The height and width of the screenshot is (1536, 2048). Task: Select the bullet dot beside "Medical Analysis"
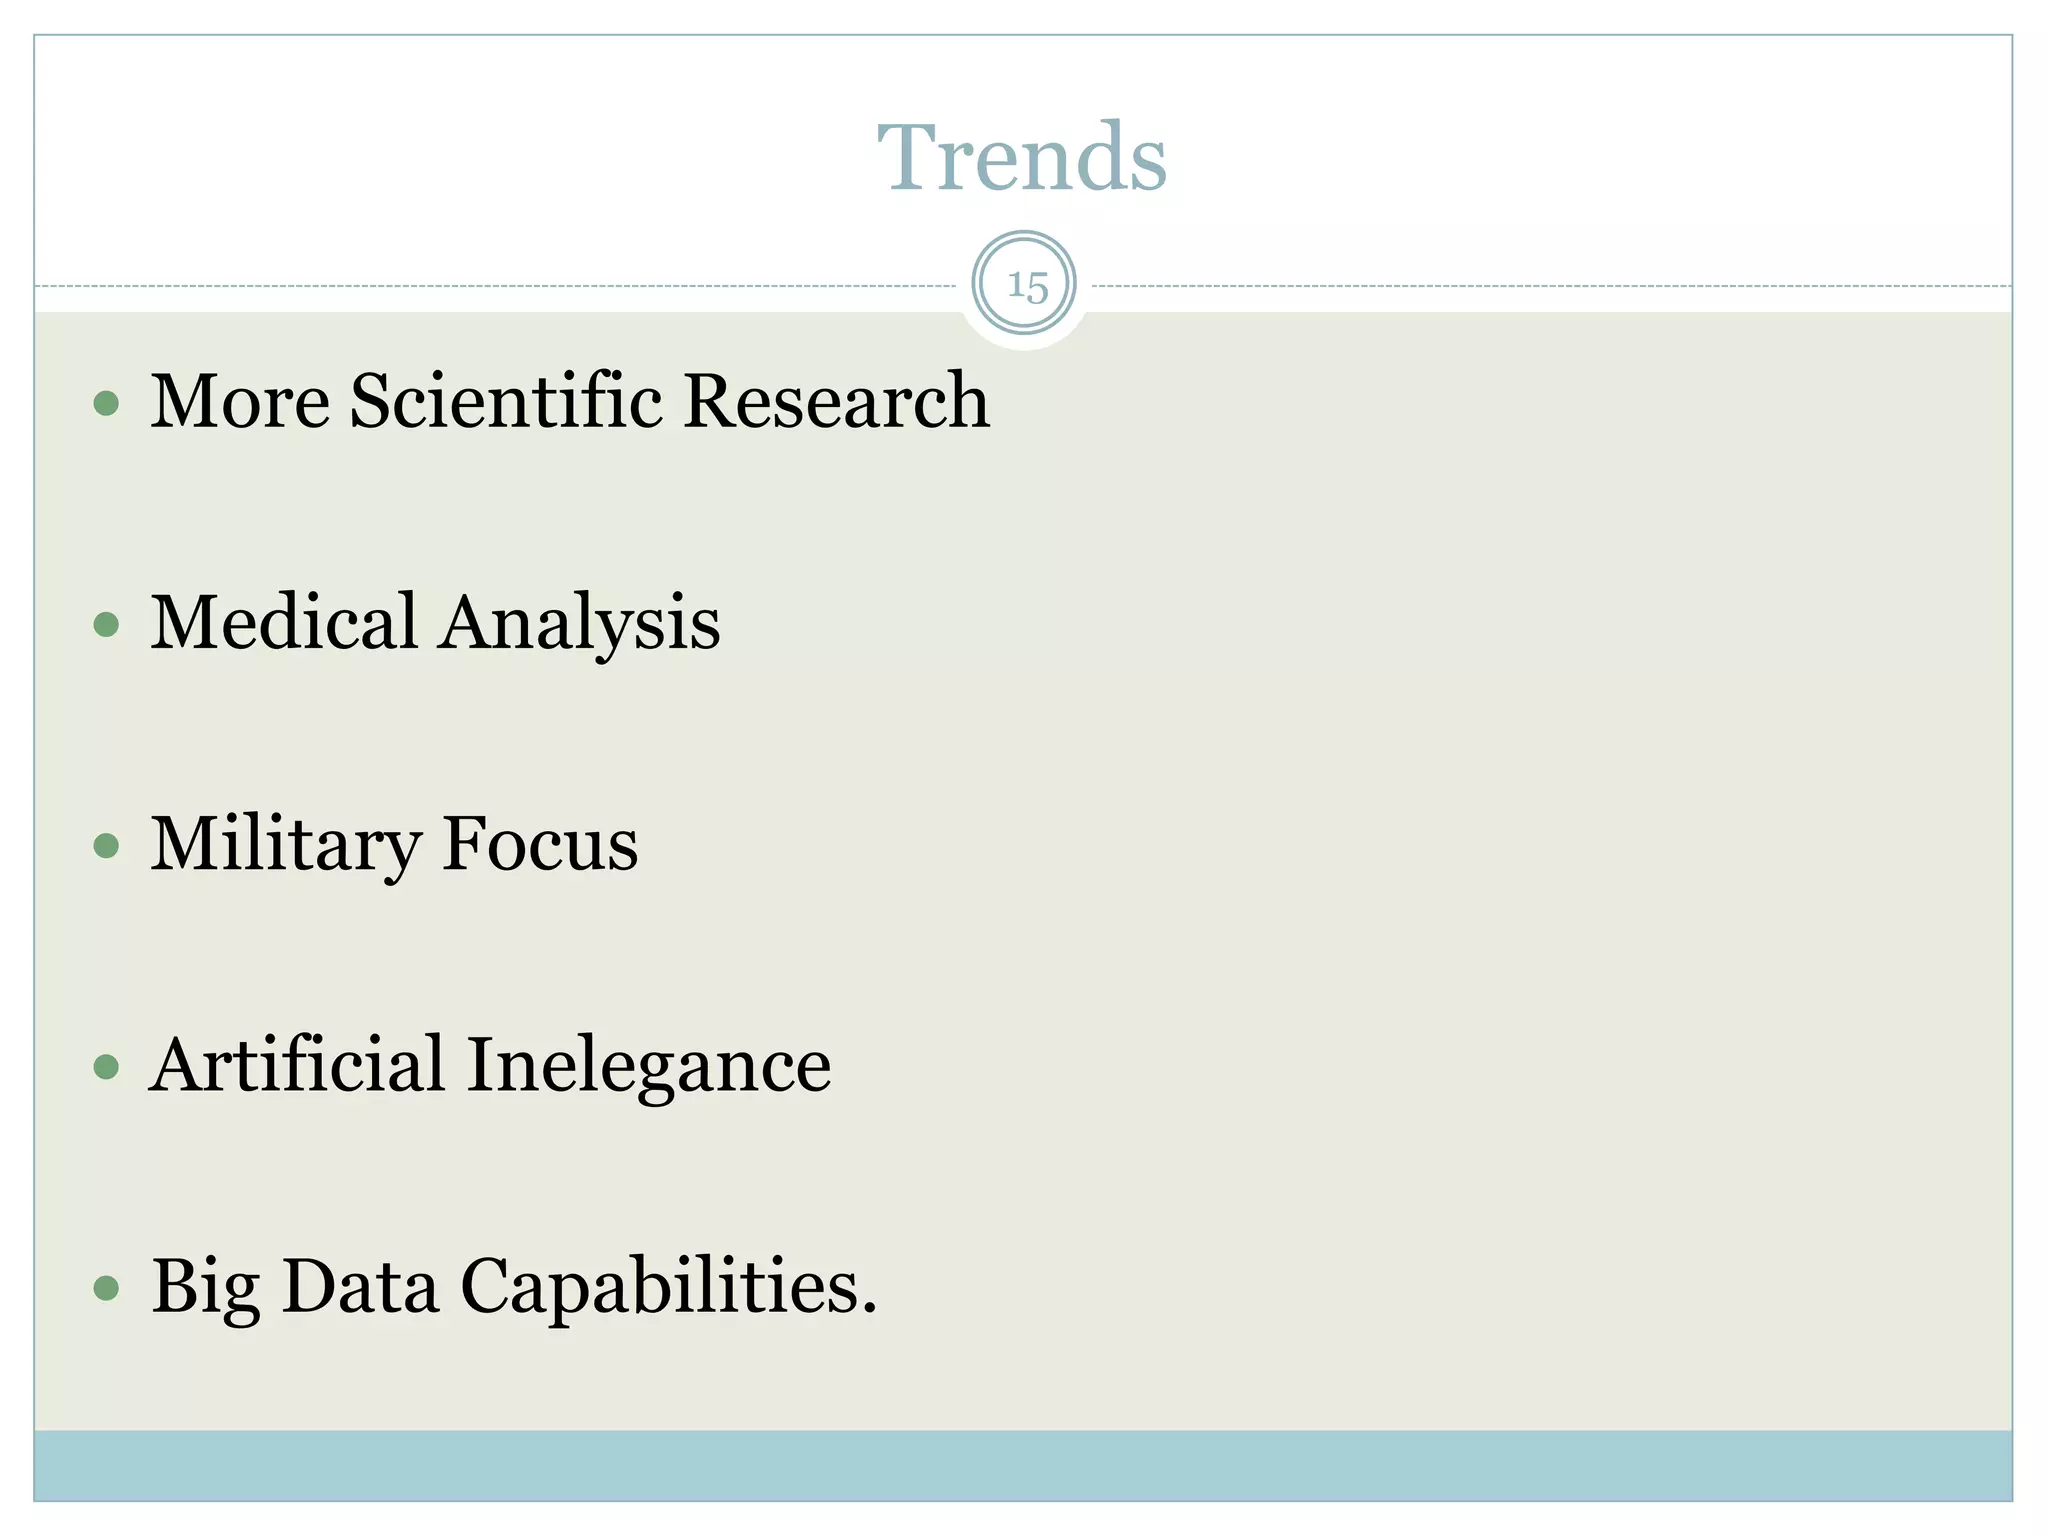click(106, 625)
